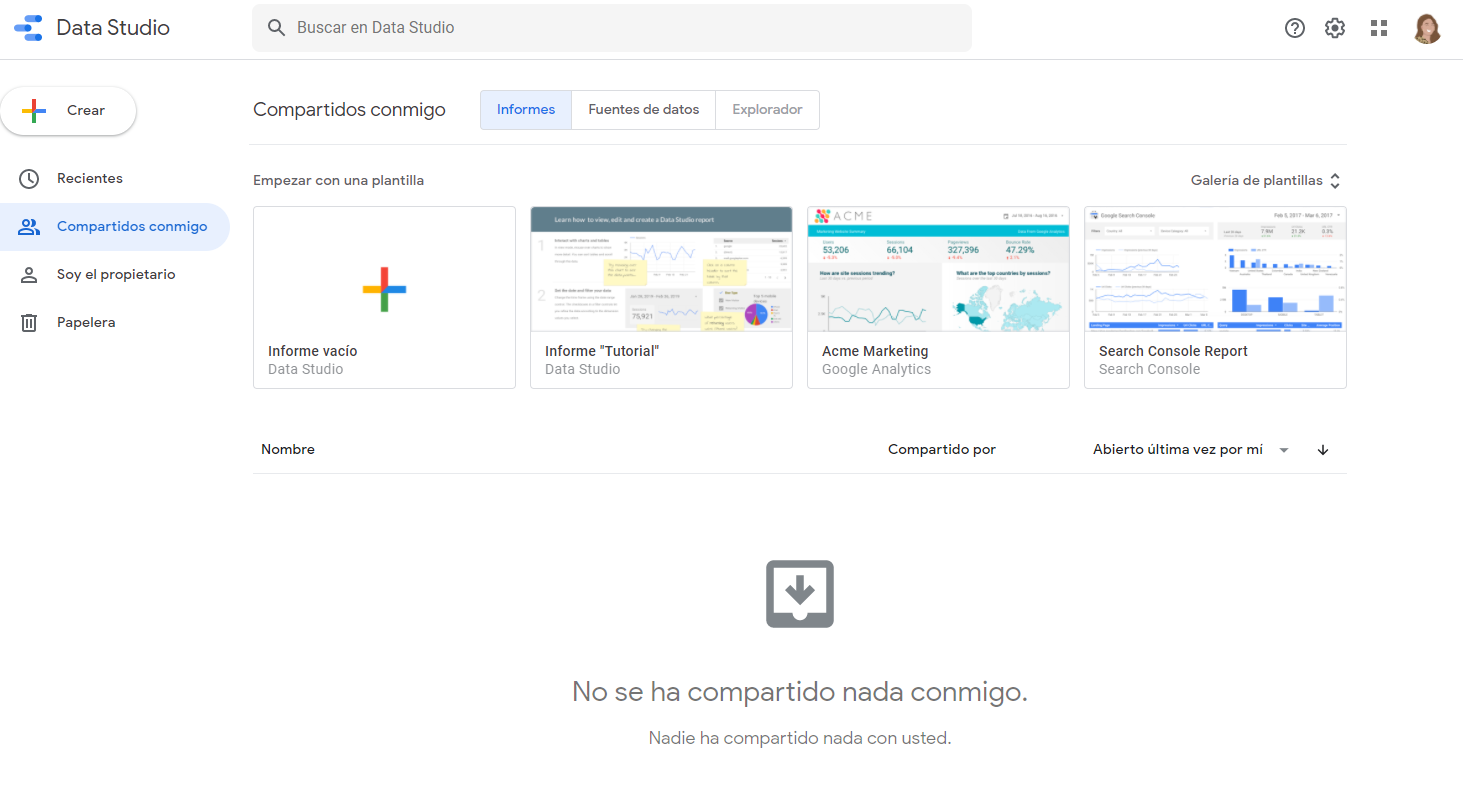Click the Data Studio logo icon
The image size is (1463, 803).
(x=28, y=28)
